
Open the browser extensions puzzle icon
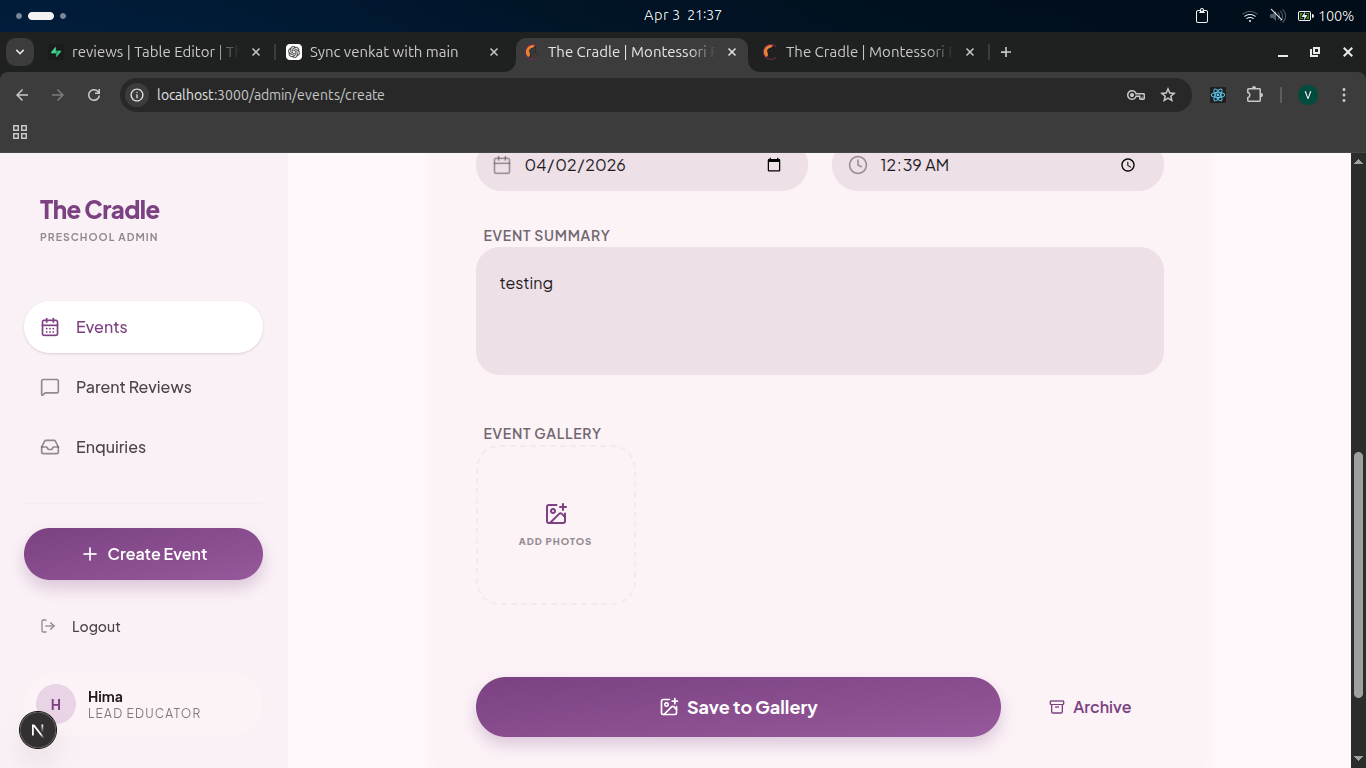tap(1254, 95)
